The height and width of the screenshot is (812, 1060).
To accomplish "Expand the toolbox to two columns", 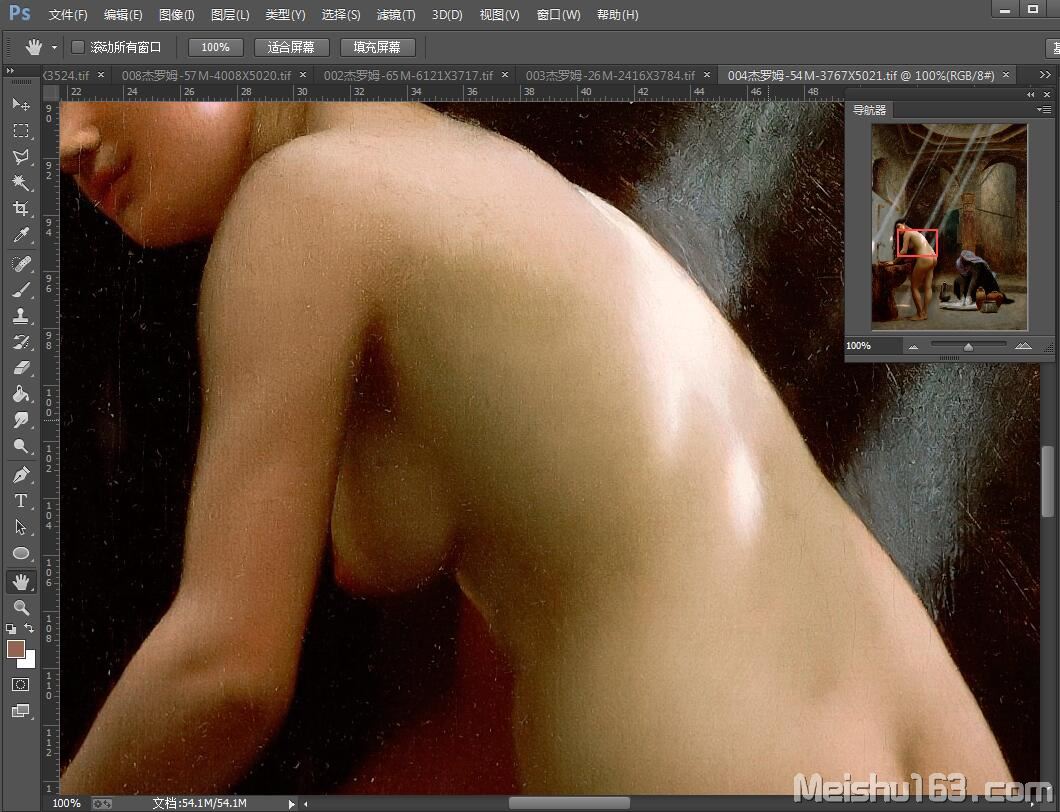I will pos(10,70).
